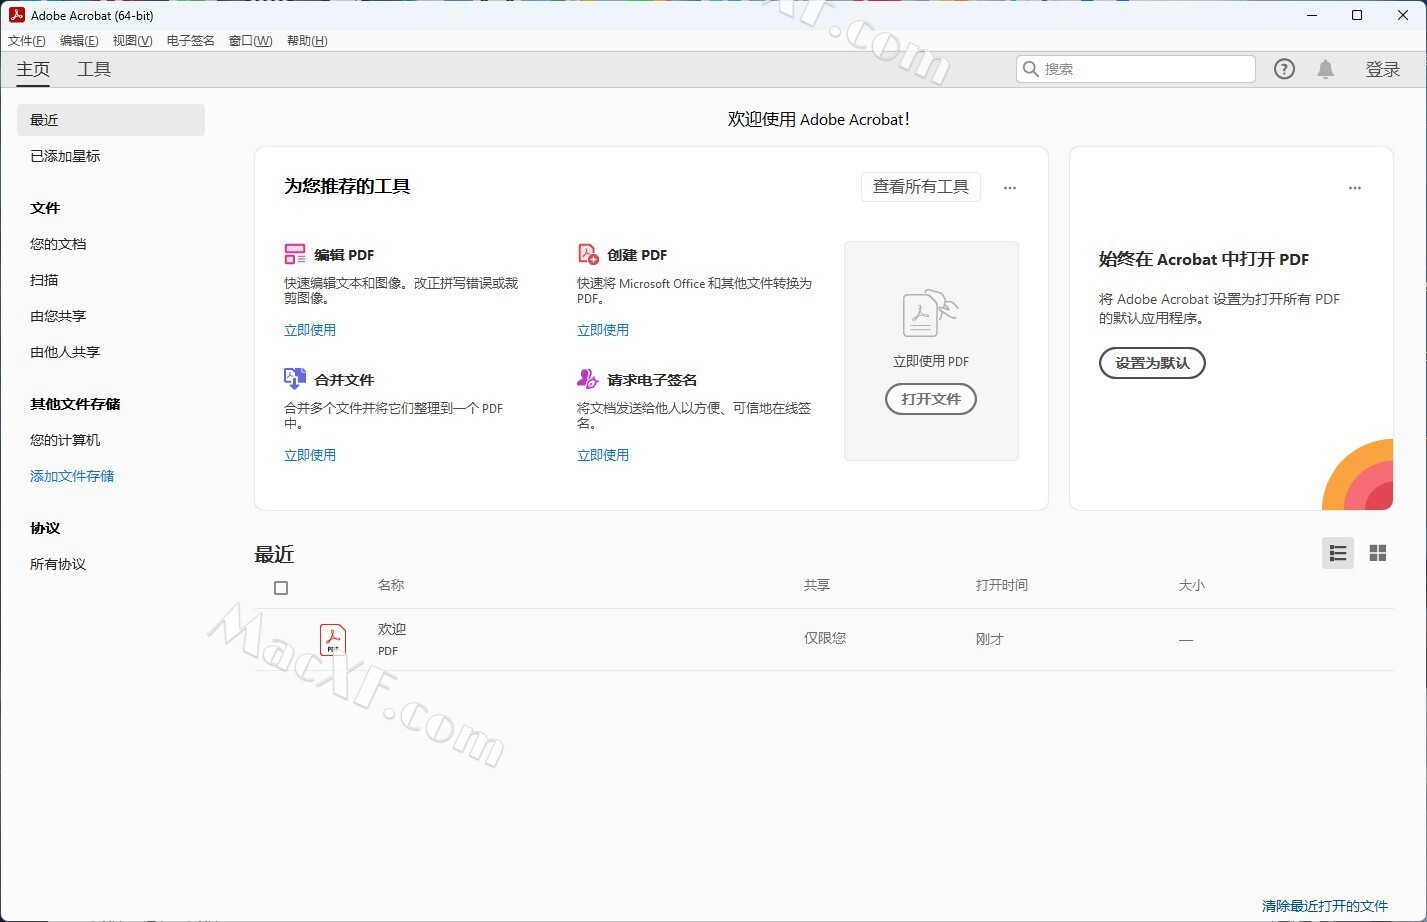
Task: Click the 共享 column header
Action: (817, 585)
